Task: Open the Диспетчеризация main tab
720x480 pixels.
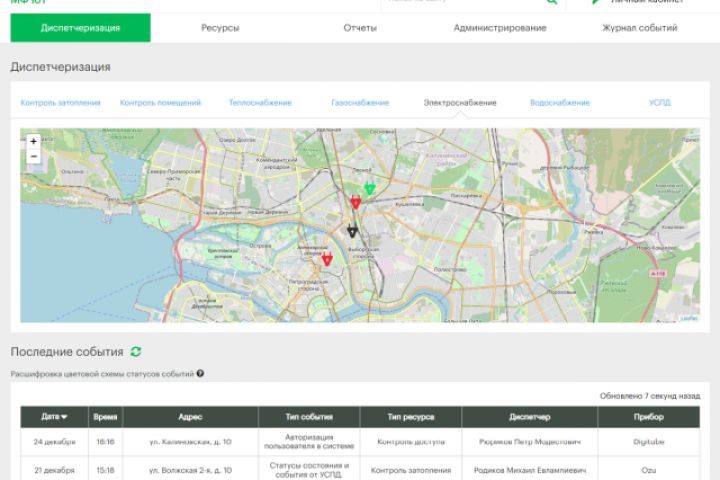Action: 80,28
